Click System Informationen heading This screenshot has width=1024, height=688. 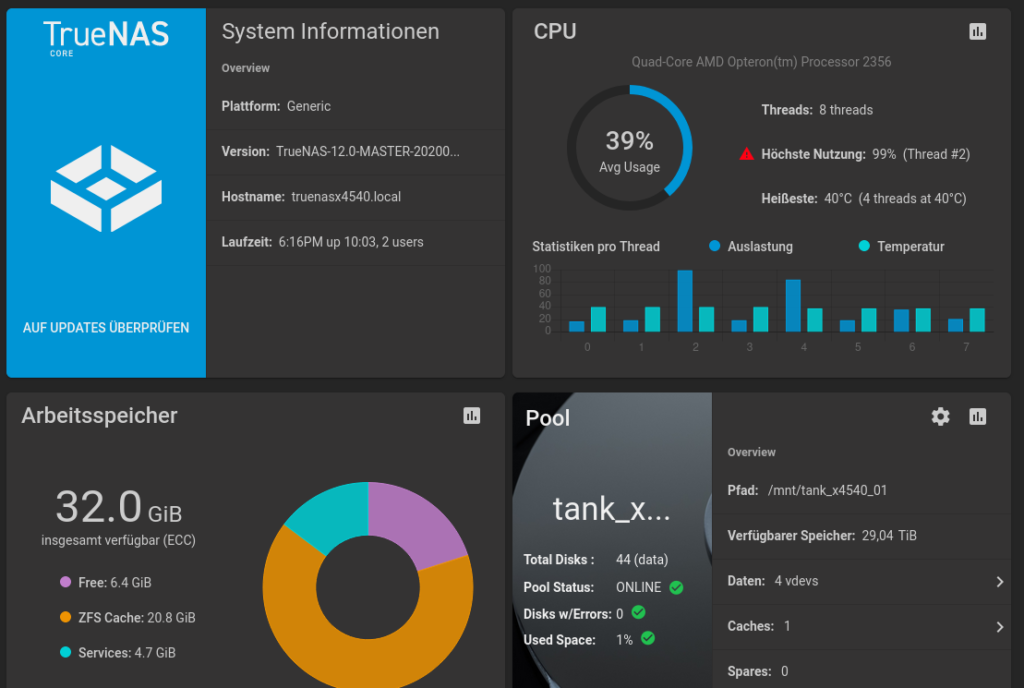click(330, 31)
